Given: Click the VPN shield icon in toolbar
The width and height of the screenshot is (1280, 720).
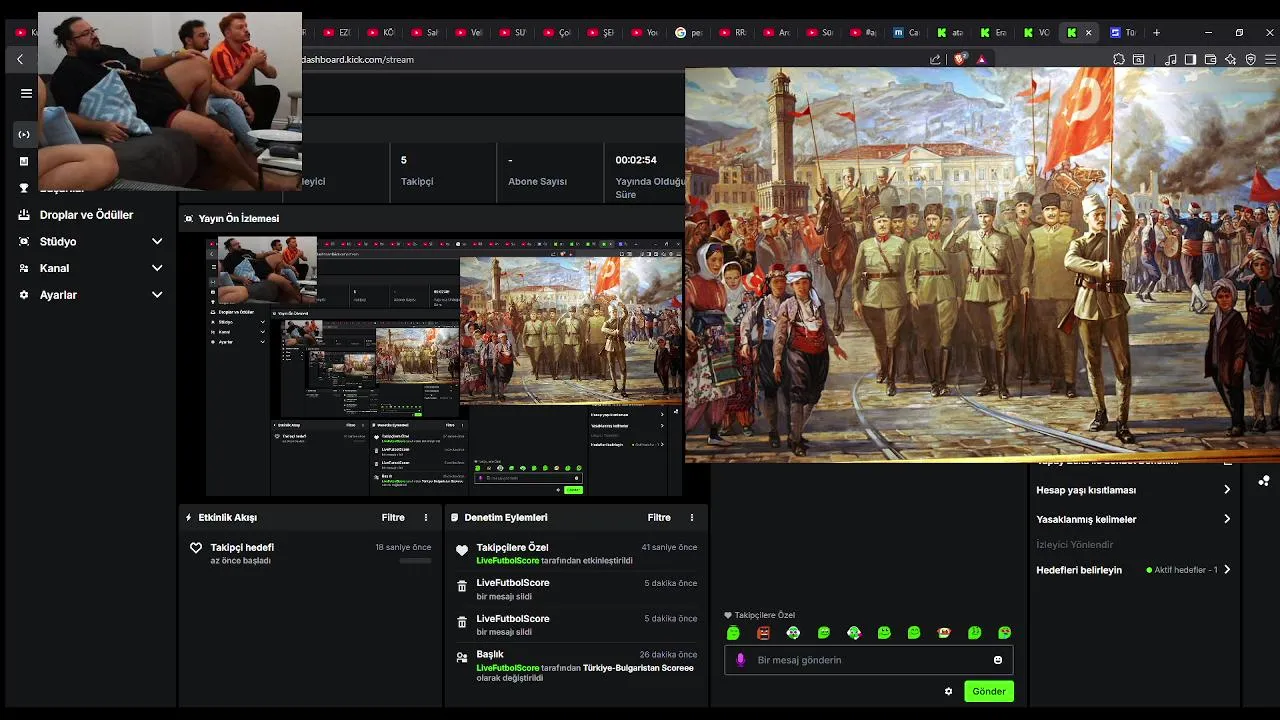Looking at the screenshot, I should point(1251,59).
